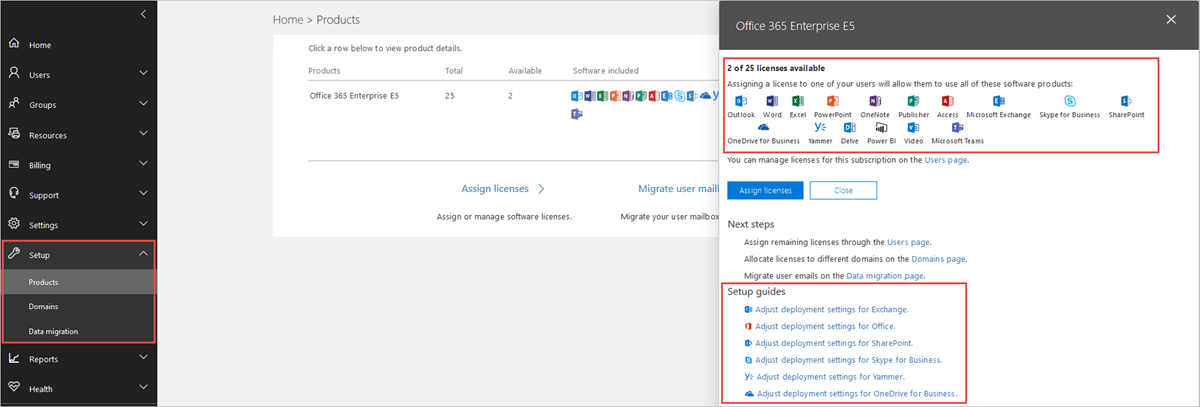Click the Excel product icon

797,101
